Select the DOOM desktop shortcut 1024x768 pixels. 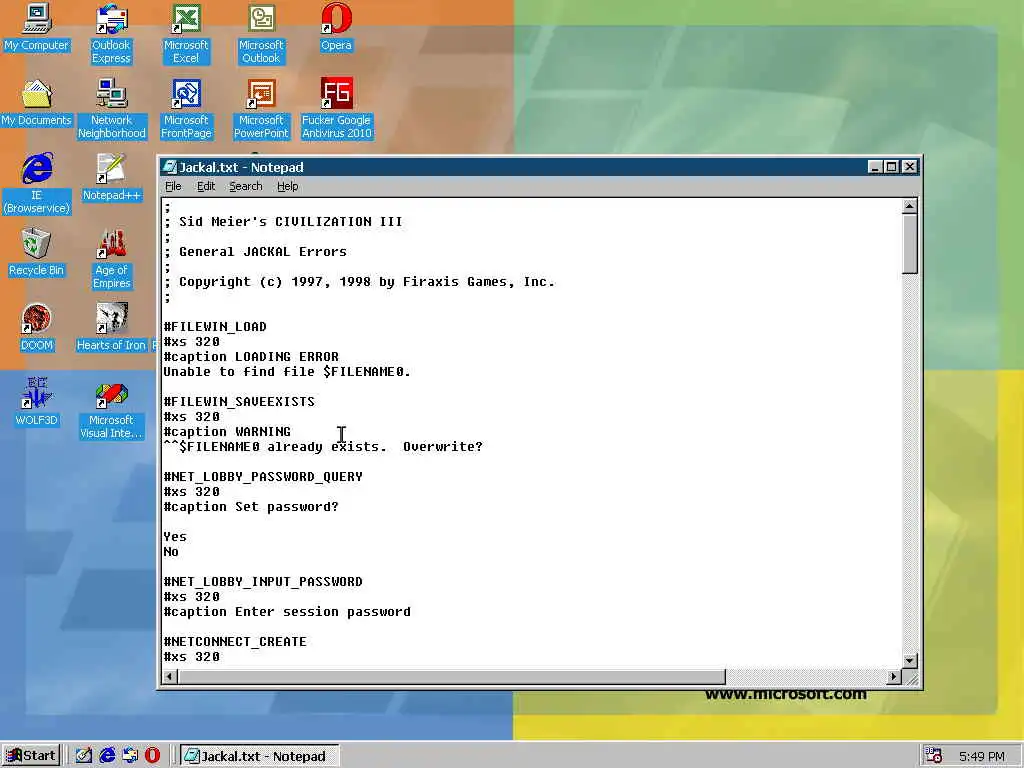tap(37, 328)
